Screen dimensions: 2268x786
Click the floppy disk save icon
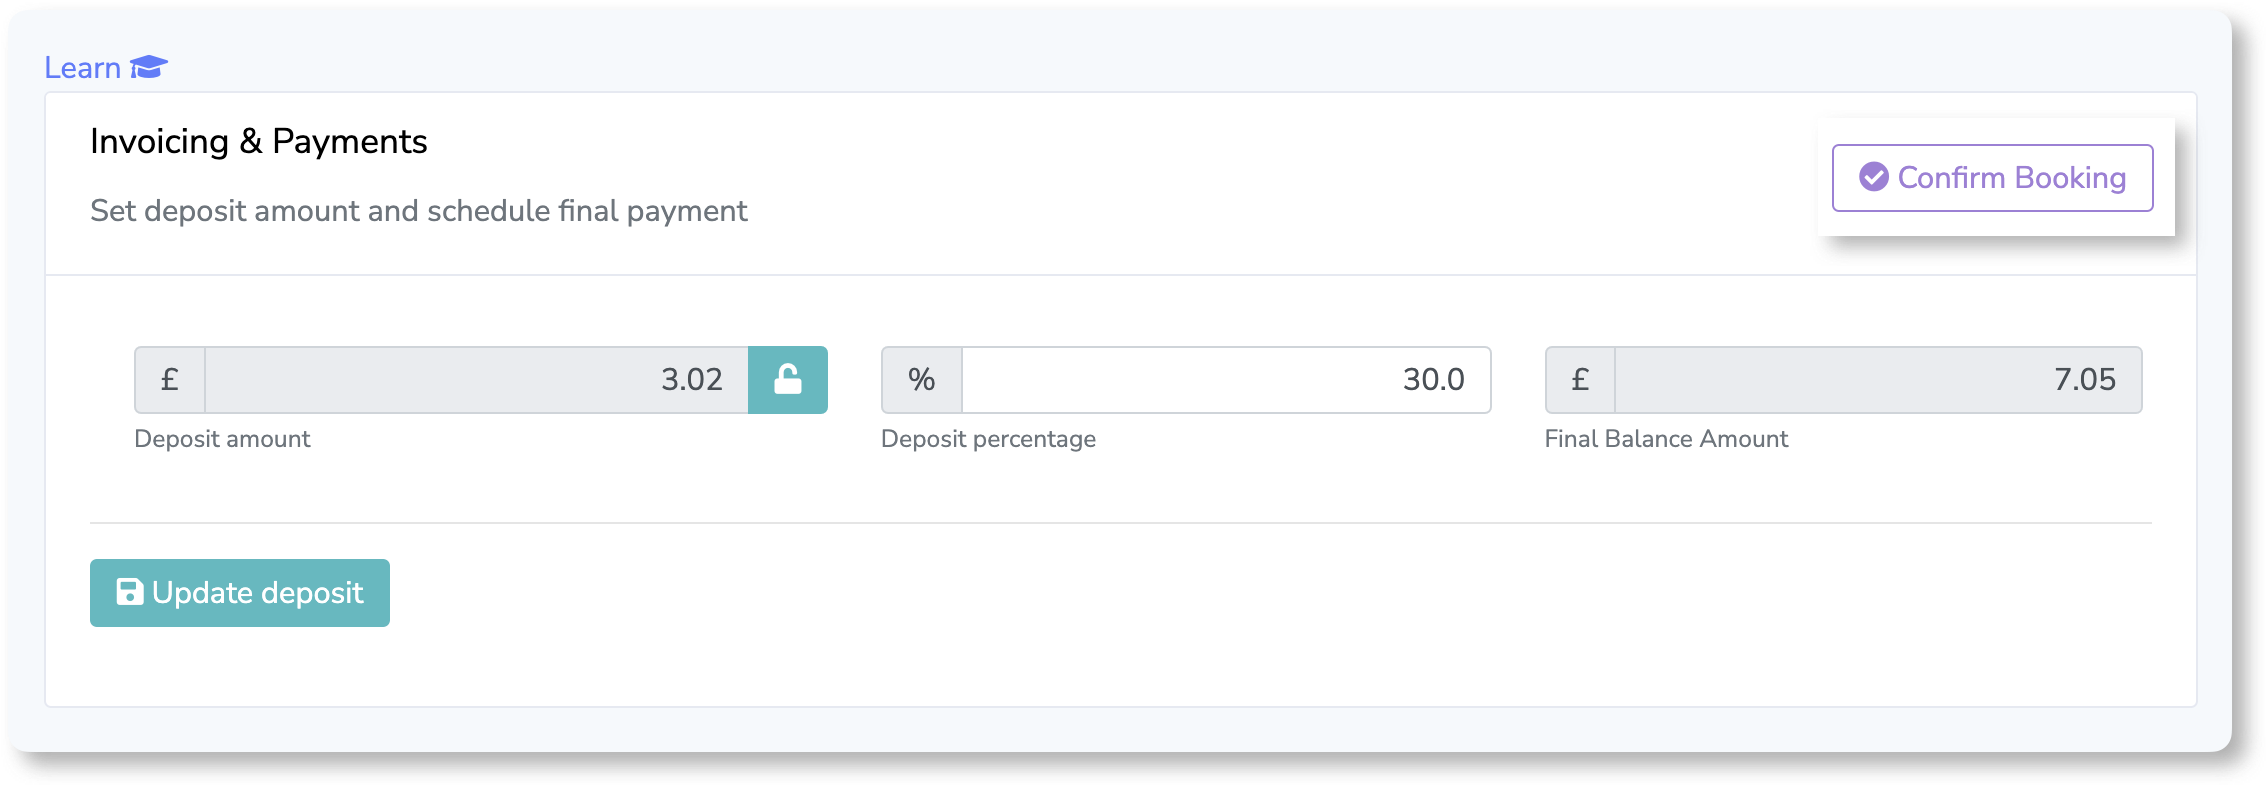[x=130, y=592]
